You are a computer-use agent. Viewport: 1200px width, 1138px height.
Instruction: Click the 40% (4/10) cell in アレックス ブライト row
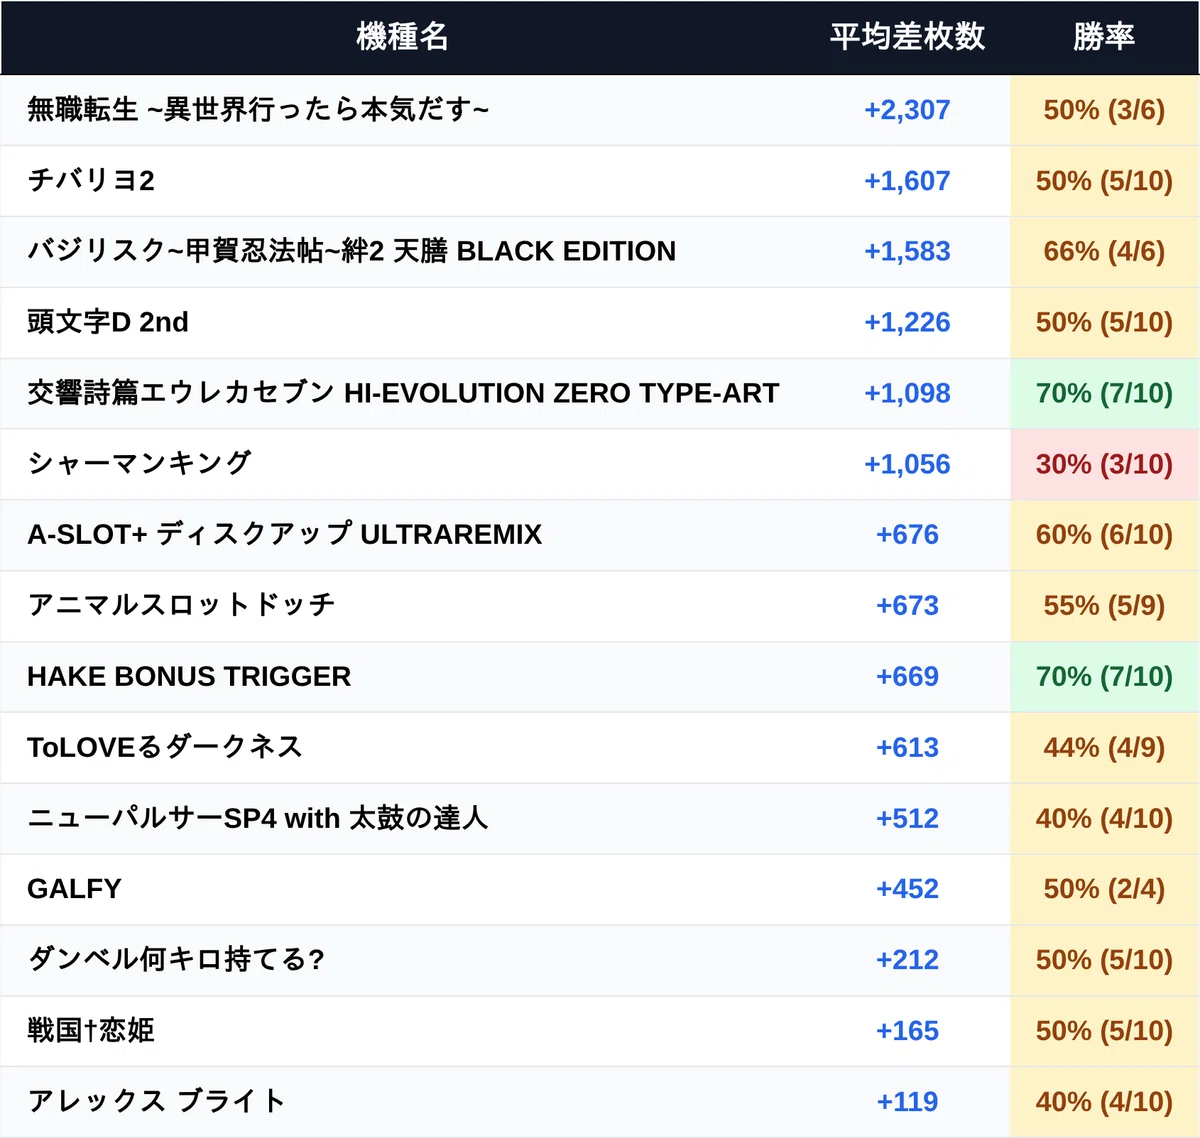[x=1104, y=1101]
